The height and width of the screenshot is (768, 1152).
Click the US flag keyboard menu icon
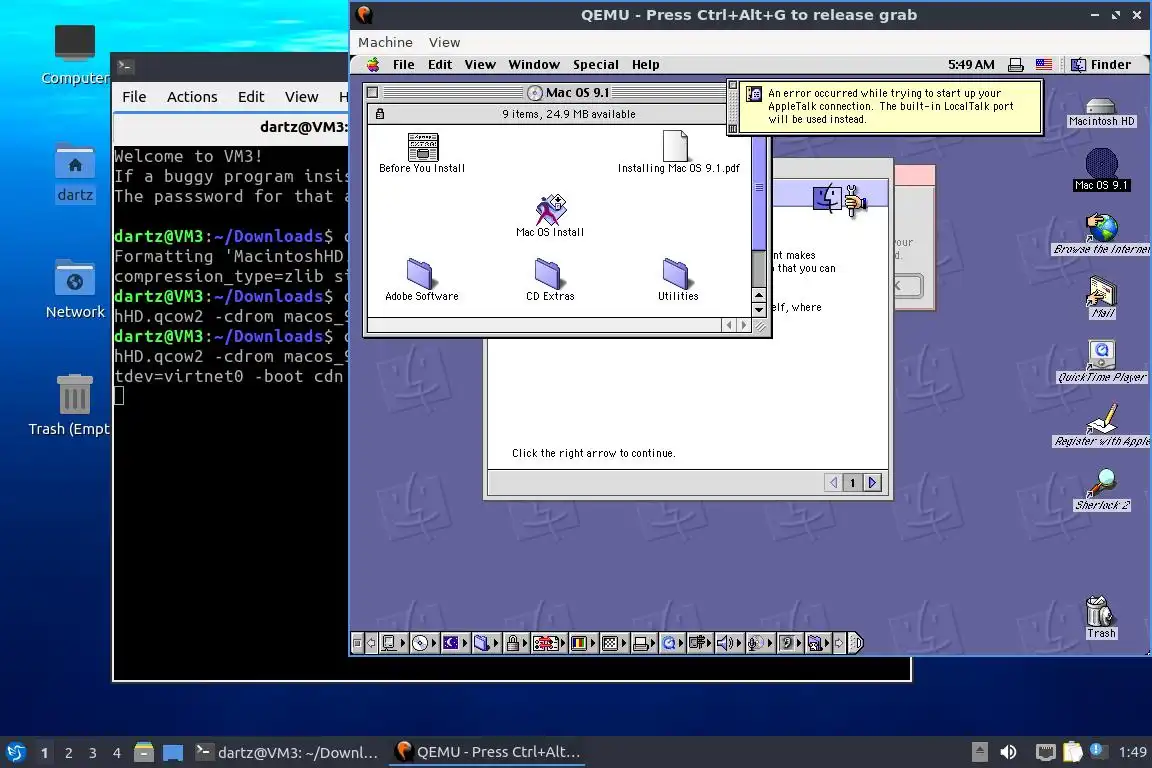tap(1043, 65)
